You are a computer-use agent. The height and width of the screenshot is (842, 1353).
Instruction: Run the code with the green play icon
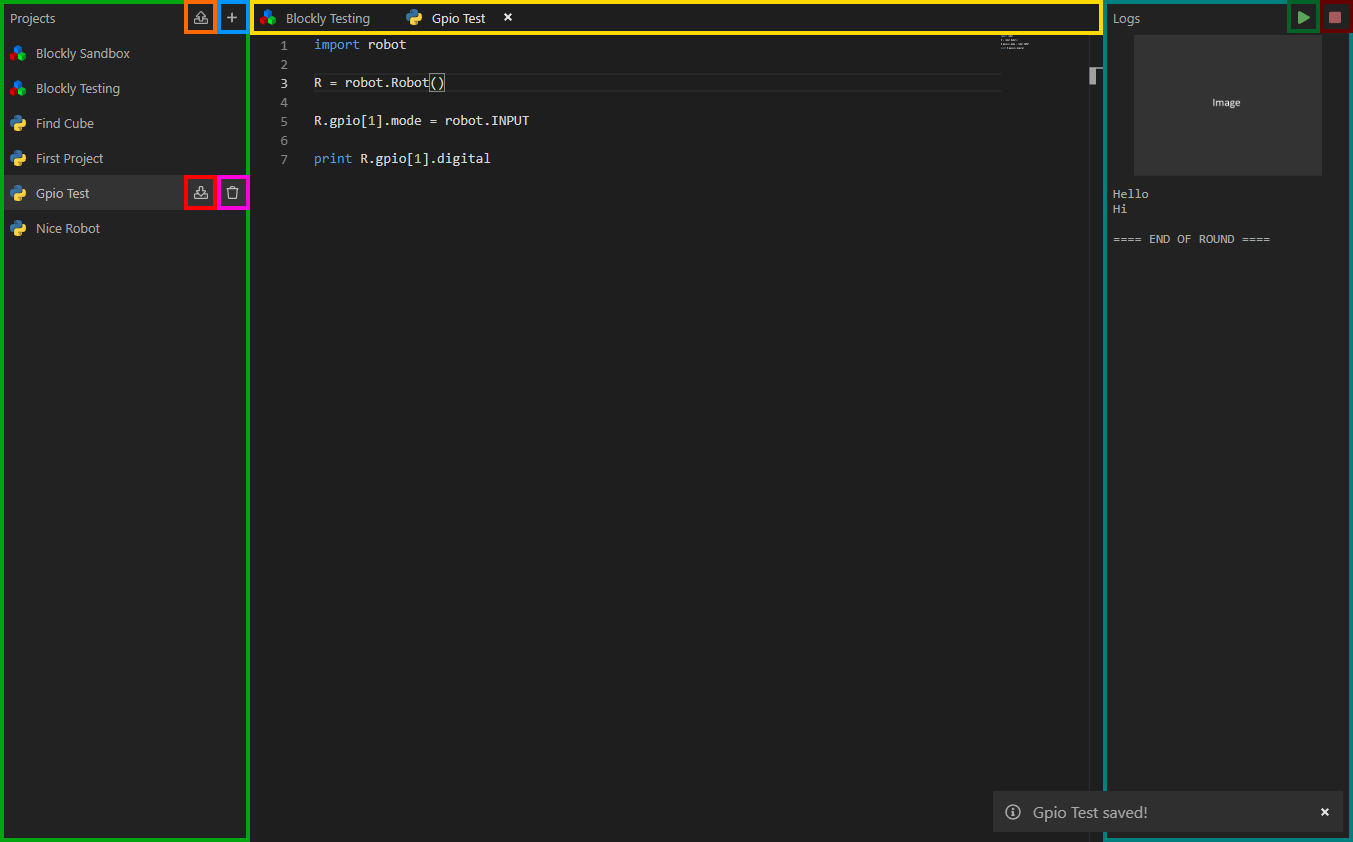tap(1303, 17)
